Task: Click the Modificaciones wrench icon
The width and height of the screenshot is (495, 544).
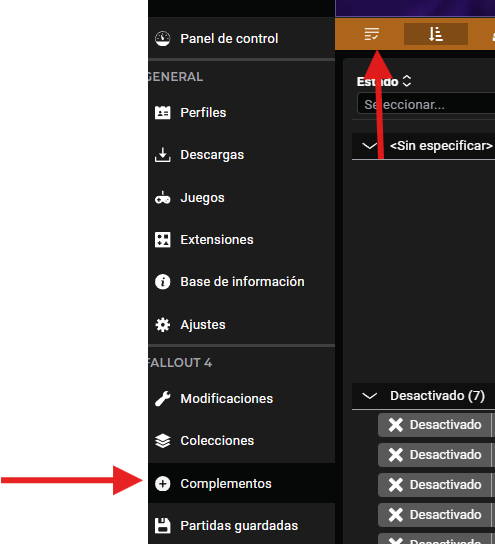Action: tap(162, 399)
